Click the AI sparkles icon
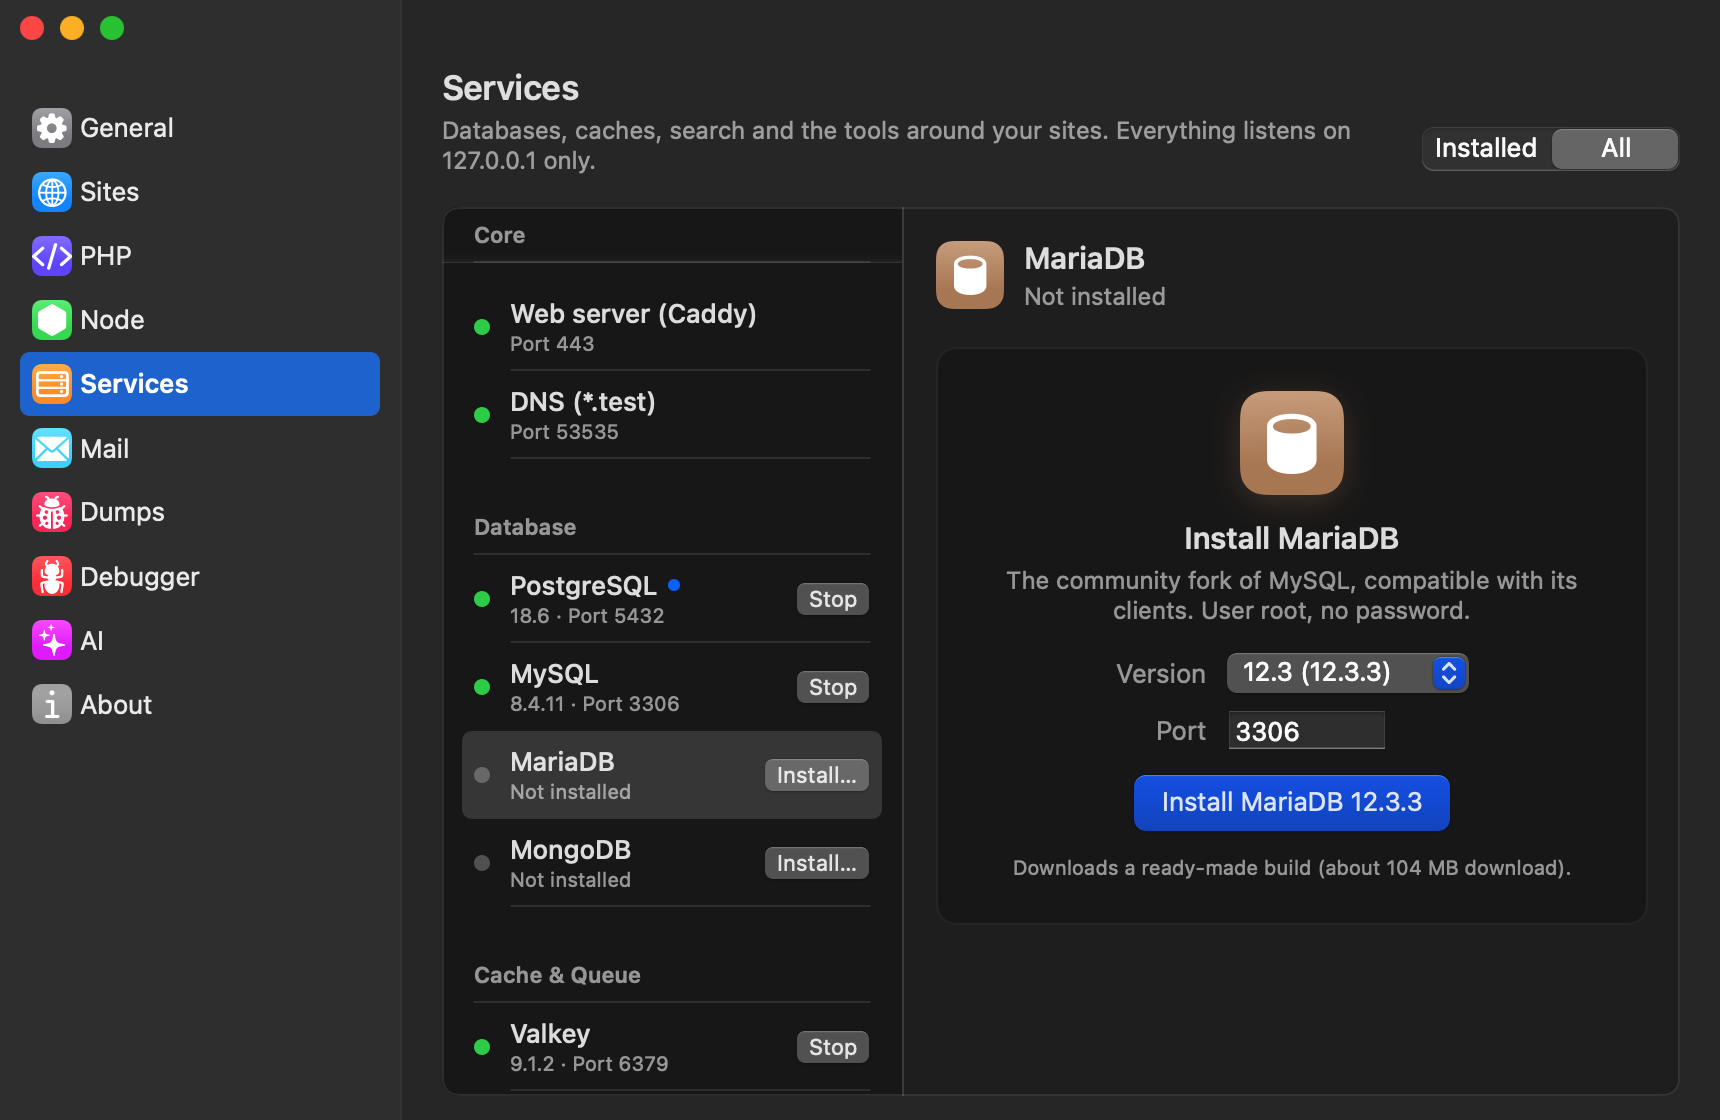The image size is (1720, 1120). tap(52, 640)
